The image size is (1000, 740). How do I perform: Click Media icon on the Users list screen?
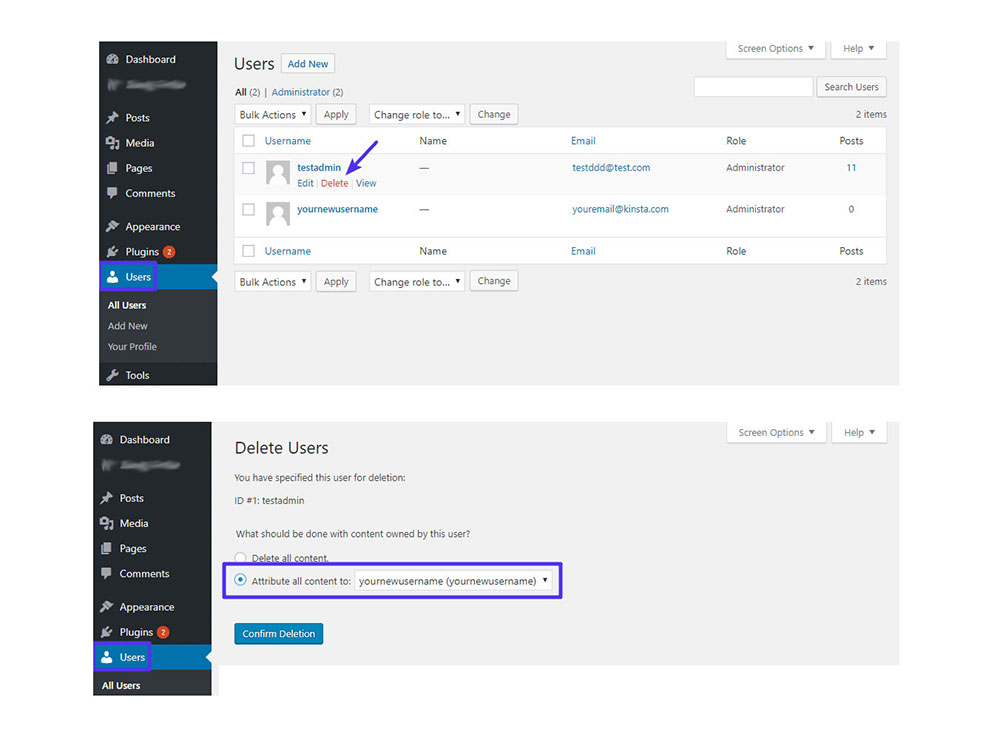pyautogui.click(x=113, y=143)
